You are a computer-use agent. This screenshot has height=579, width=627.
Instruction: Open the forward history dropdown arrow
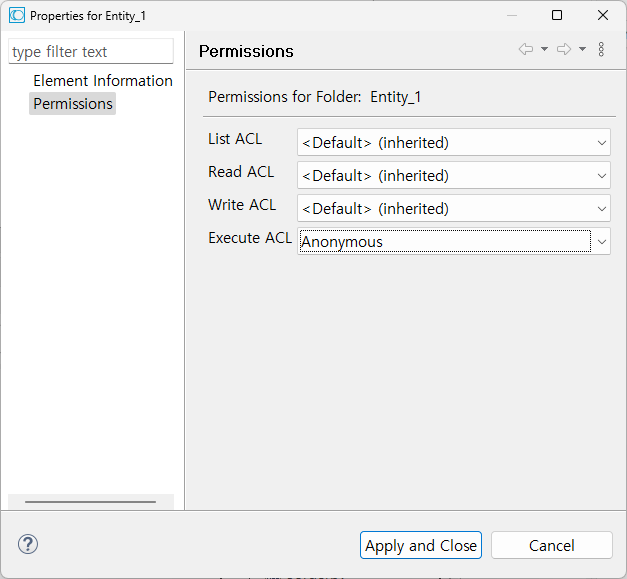point(583,49)
